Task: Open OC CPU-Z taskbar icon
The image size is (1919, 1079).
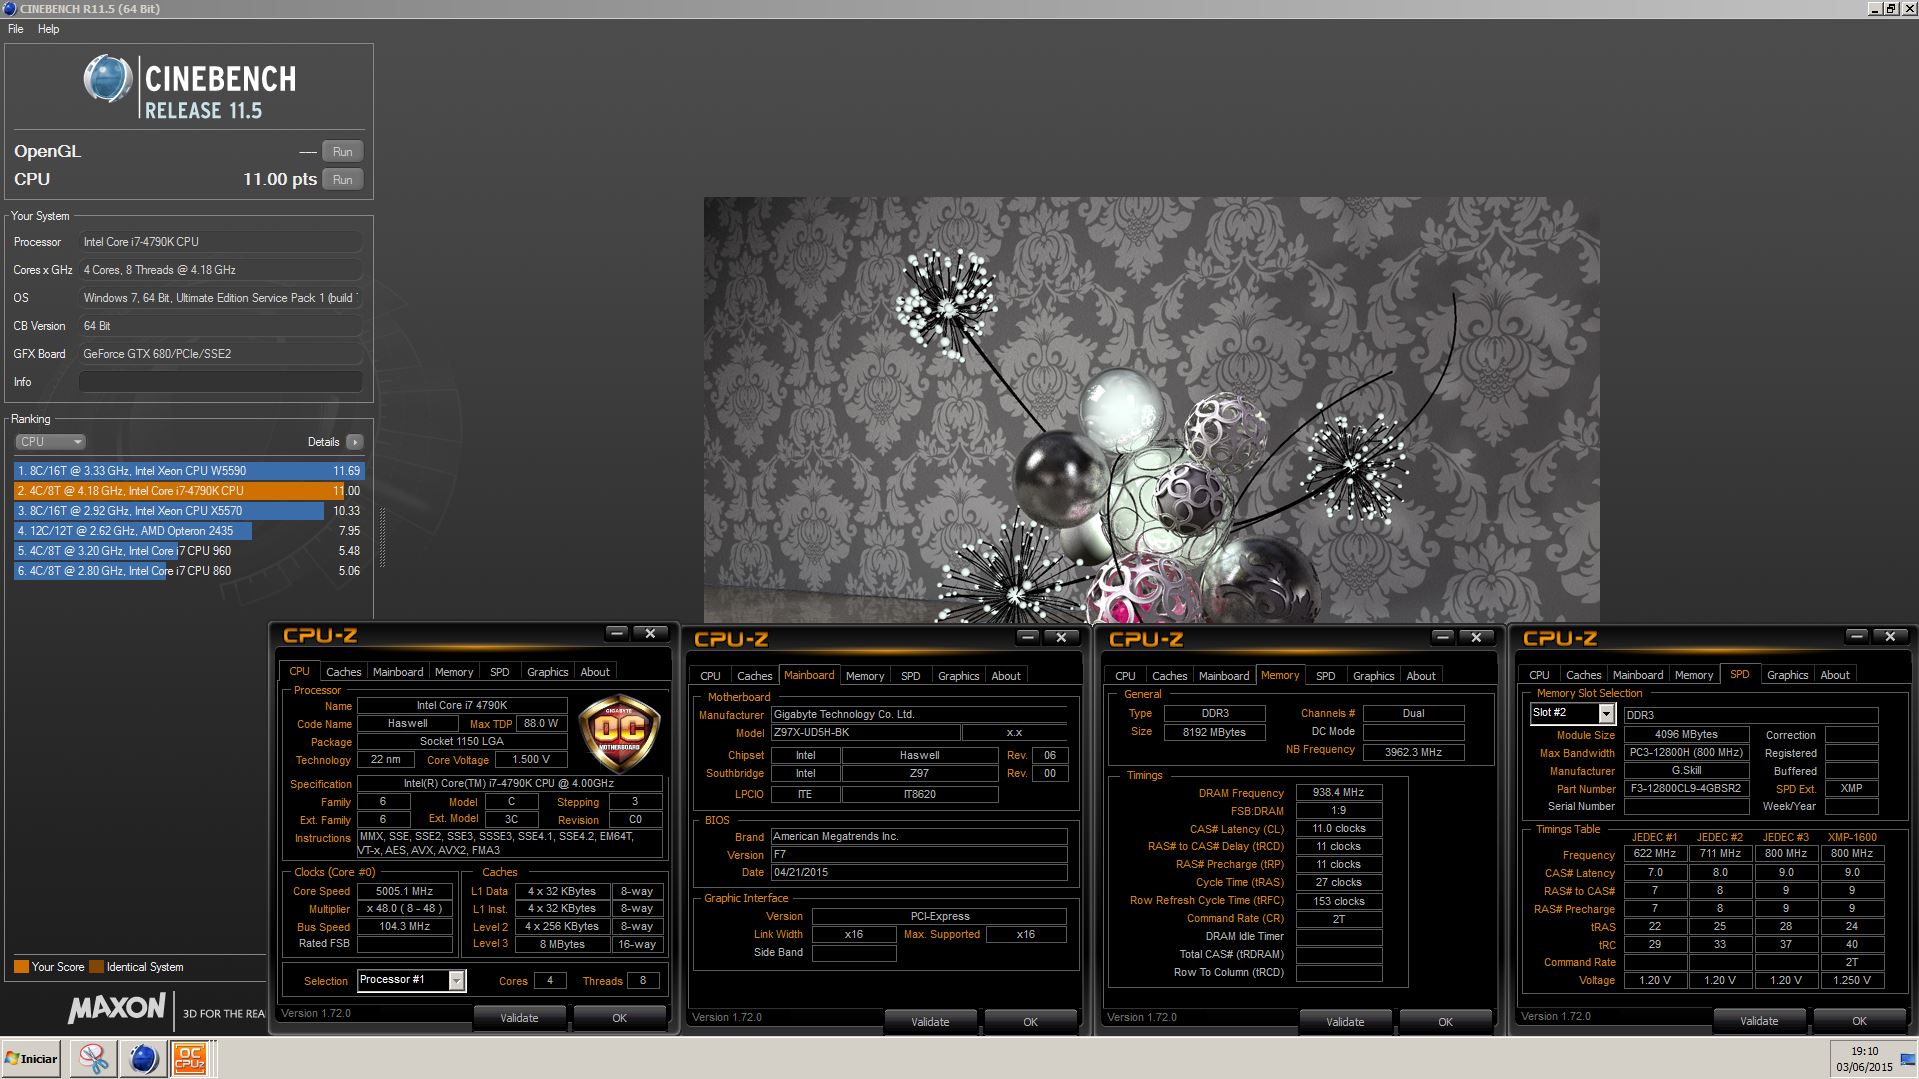Action: 189,1058
